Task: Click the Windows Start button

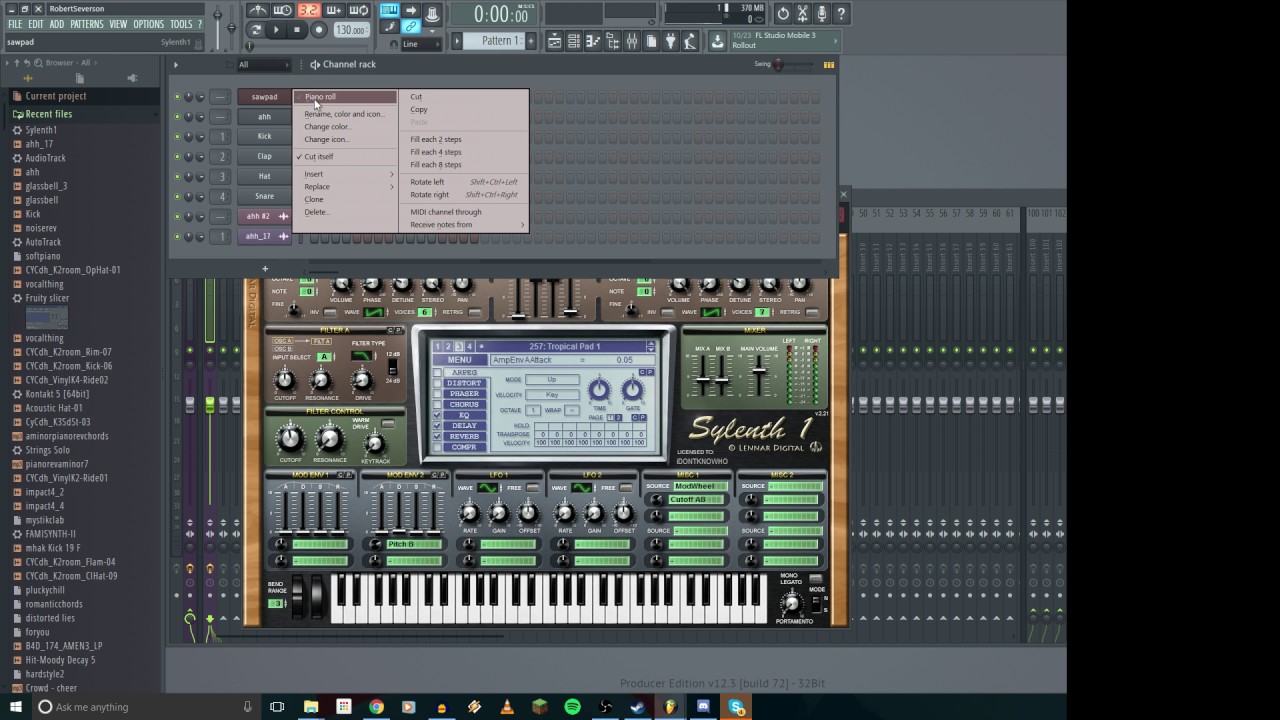Action: [16, 707]
